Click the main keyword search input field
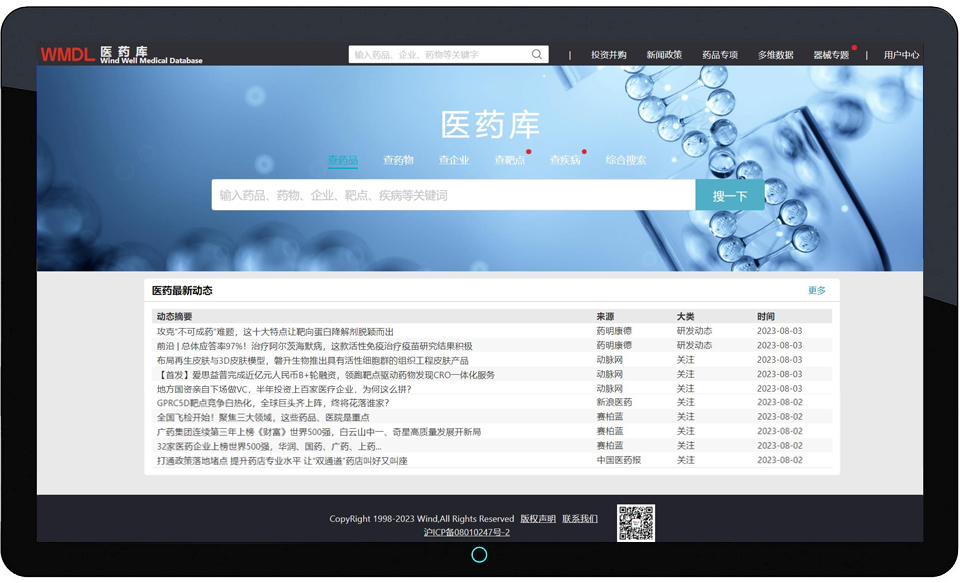Viewport: 960px width, 583px height. click(x=453, y=195)
